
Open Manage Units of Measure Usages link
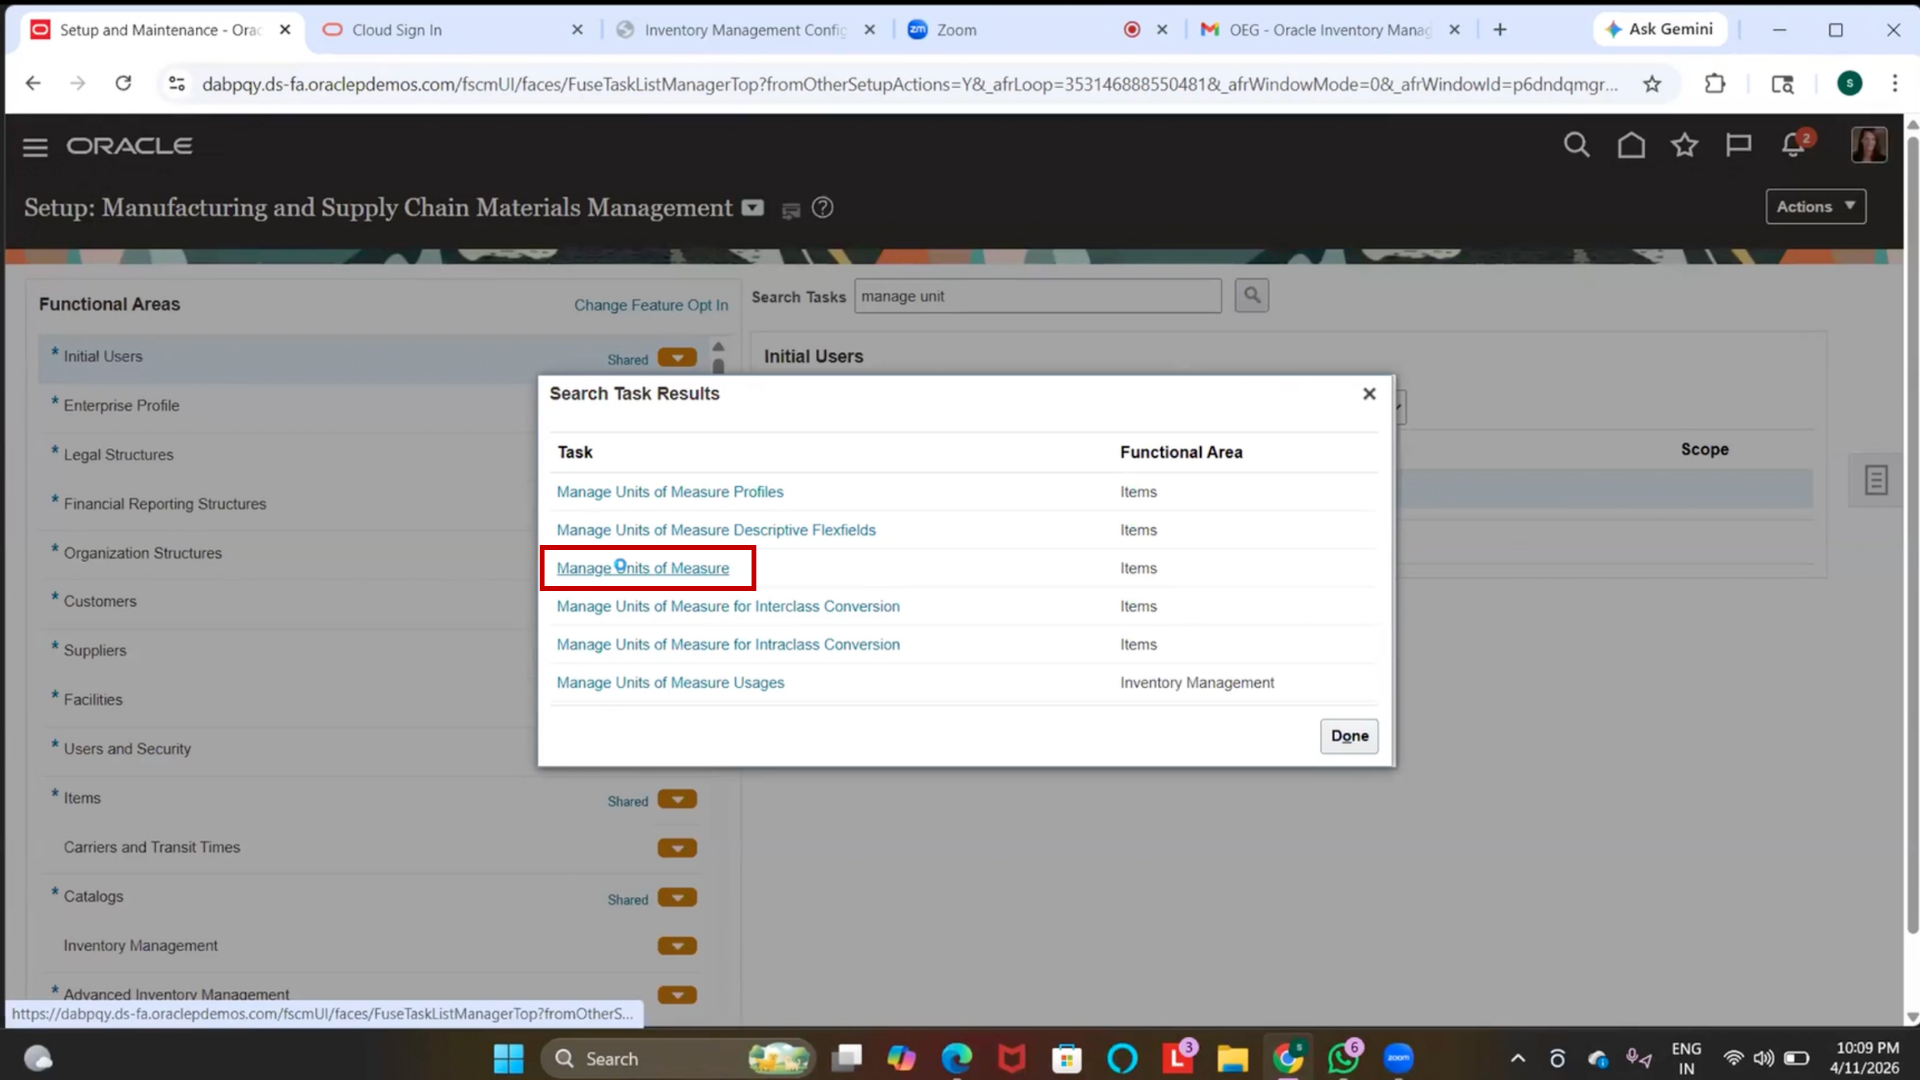point(670,683)
